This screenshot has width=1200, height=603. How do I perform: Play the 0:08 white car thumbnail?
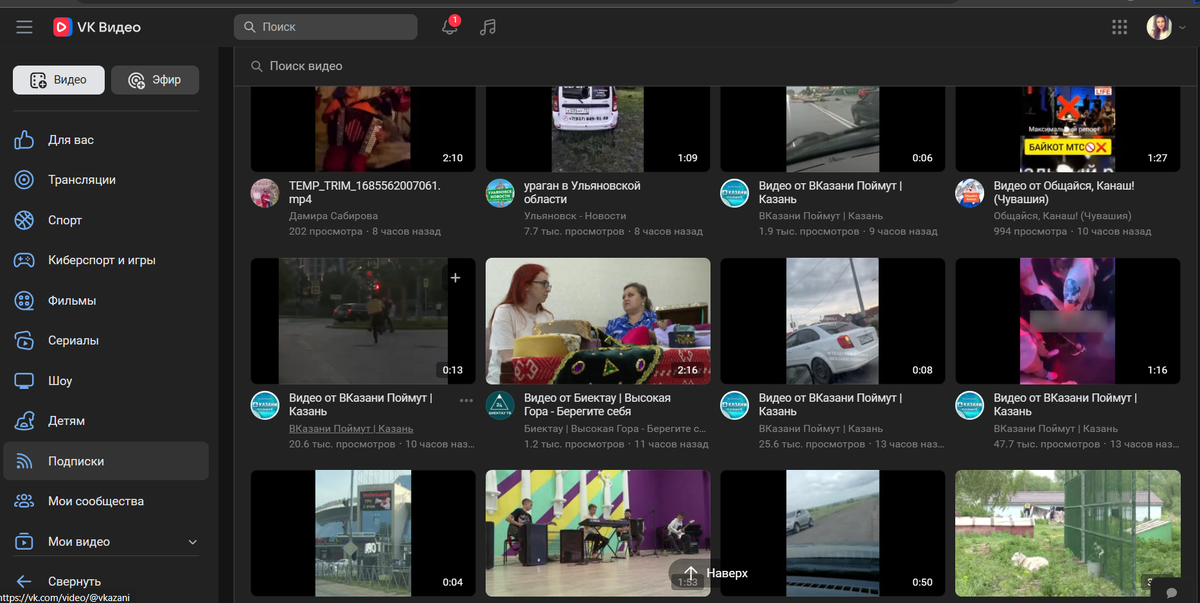pos(833,321)
